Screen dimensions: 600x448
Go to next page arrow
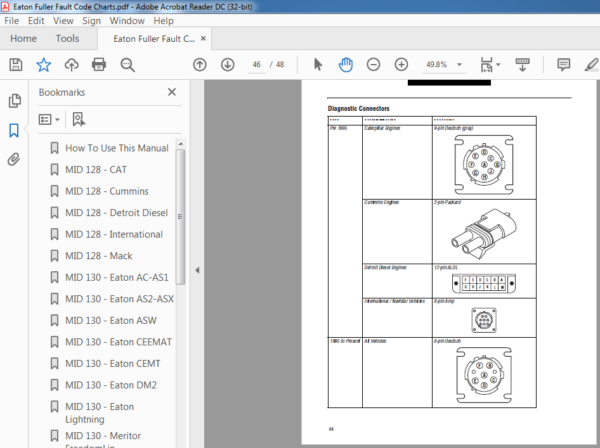[227, 65]
